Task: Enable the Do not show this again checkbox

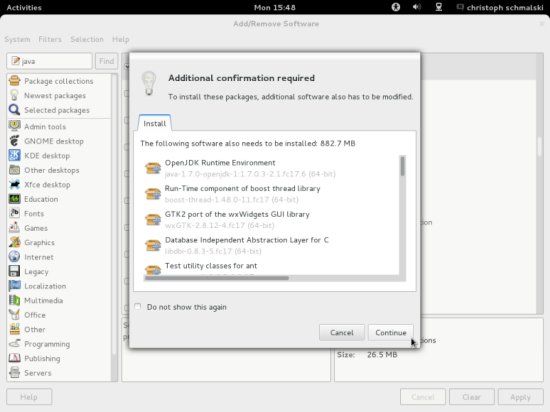Action: (x=138, y=306)
